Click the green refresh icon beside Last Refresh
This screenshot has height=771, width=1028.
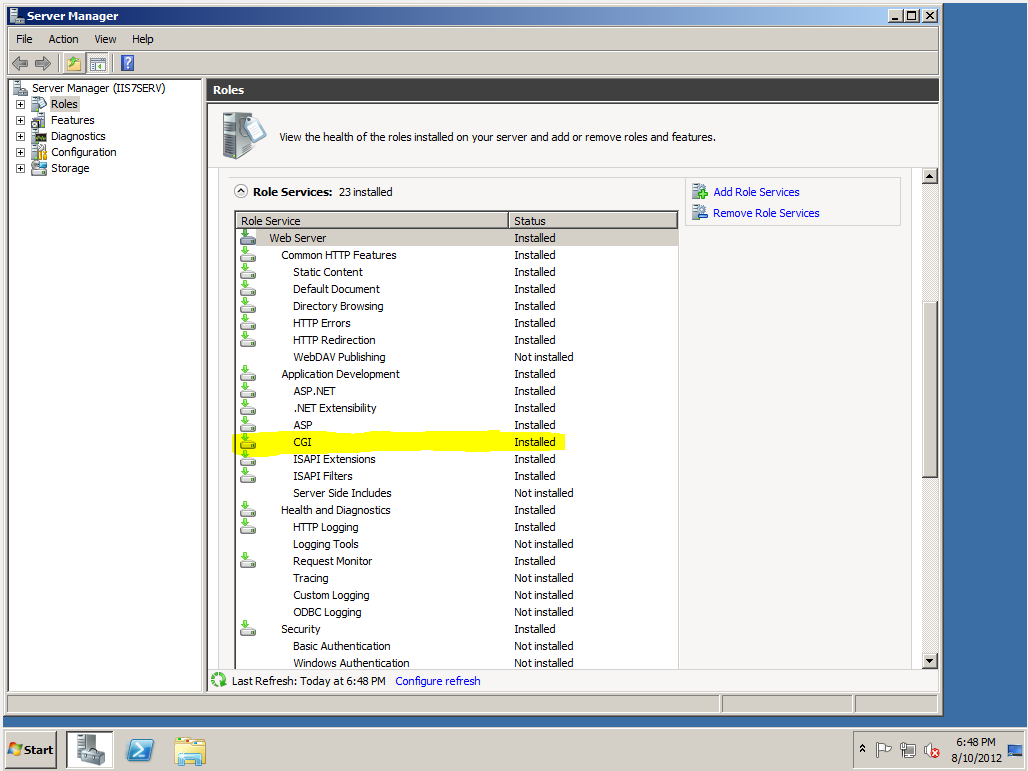tap(219, 681)
